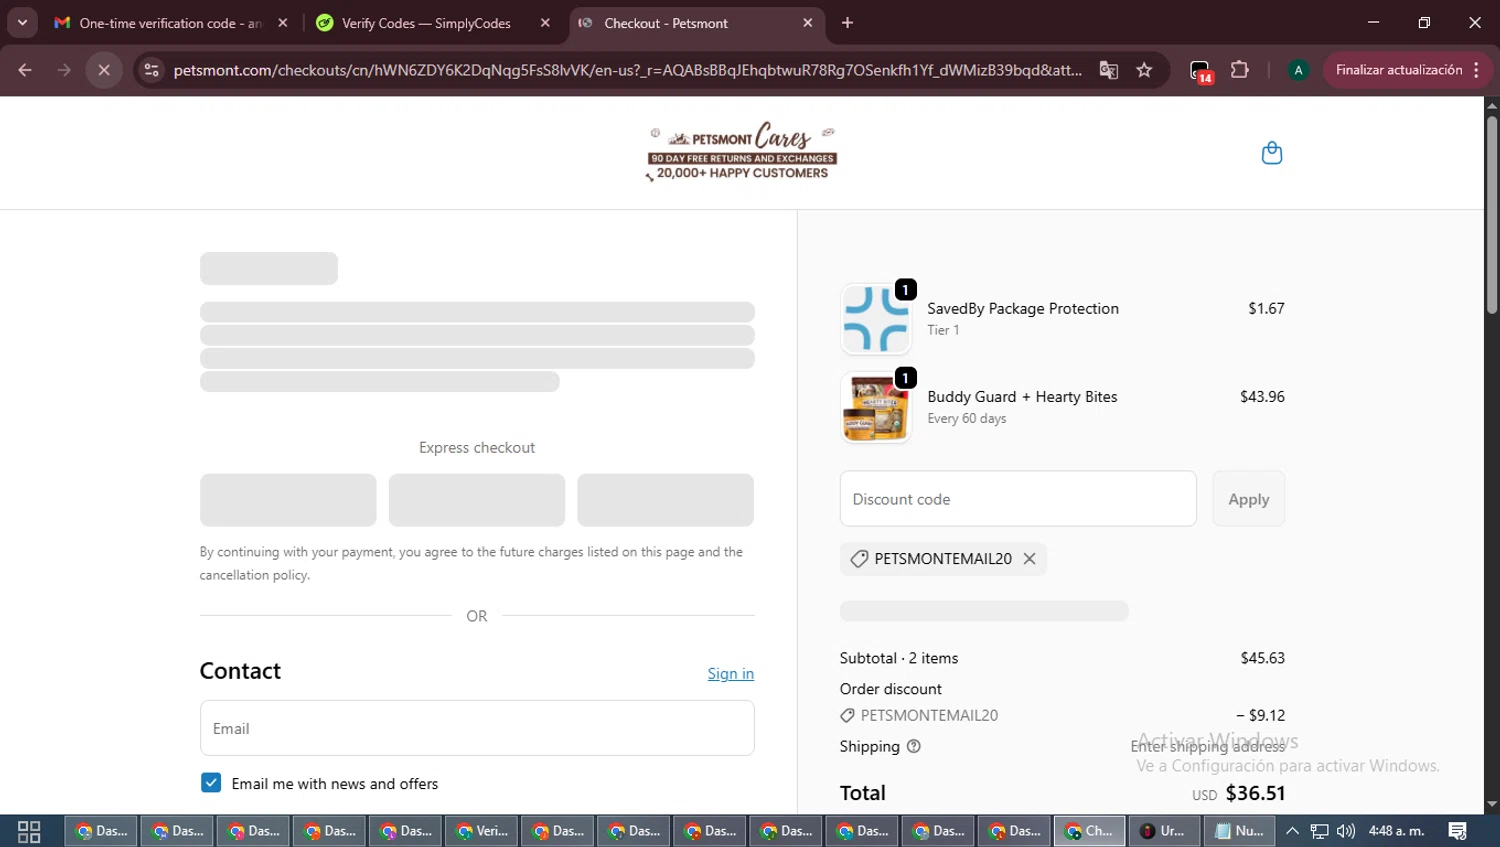Open the shopping bag cart icon
Viewport: 1500px width, 847px height.
point(1272,153)
